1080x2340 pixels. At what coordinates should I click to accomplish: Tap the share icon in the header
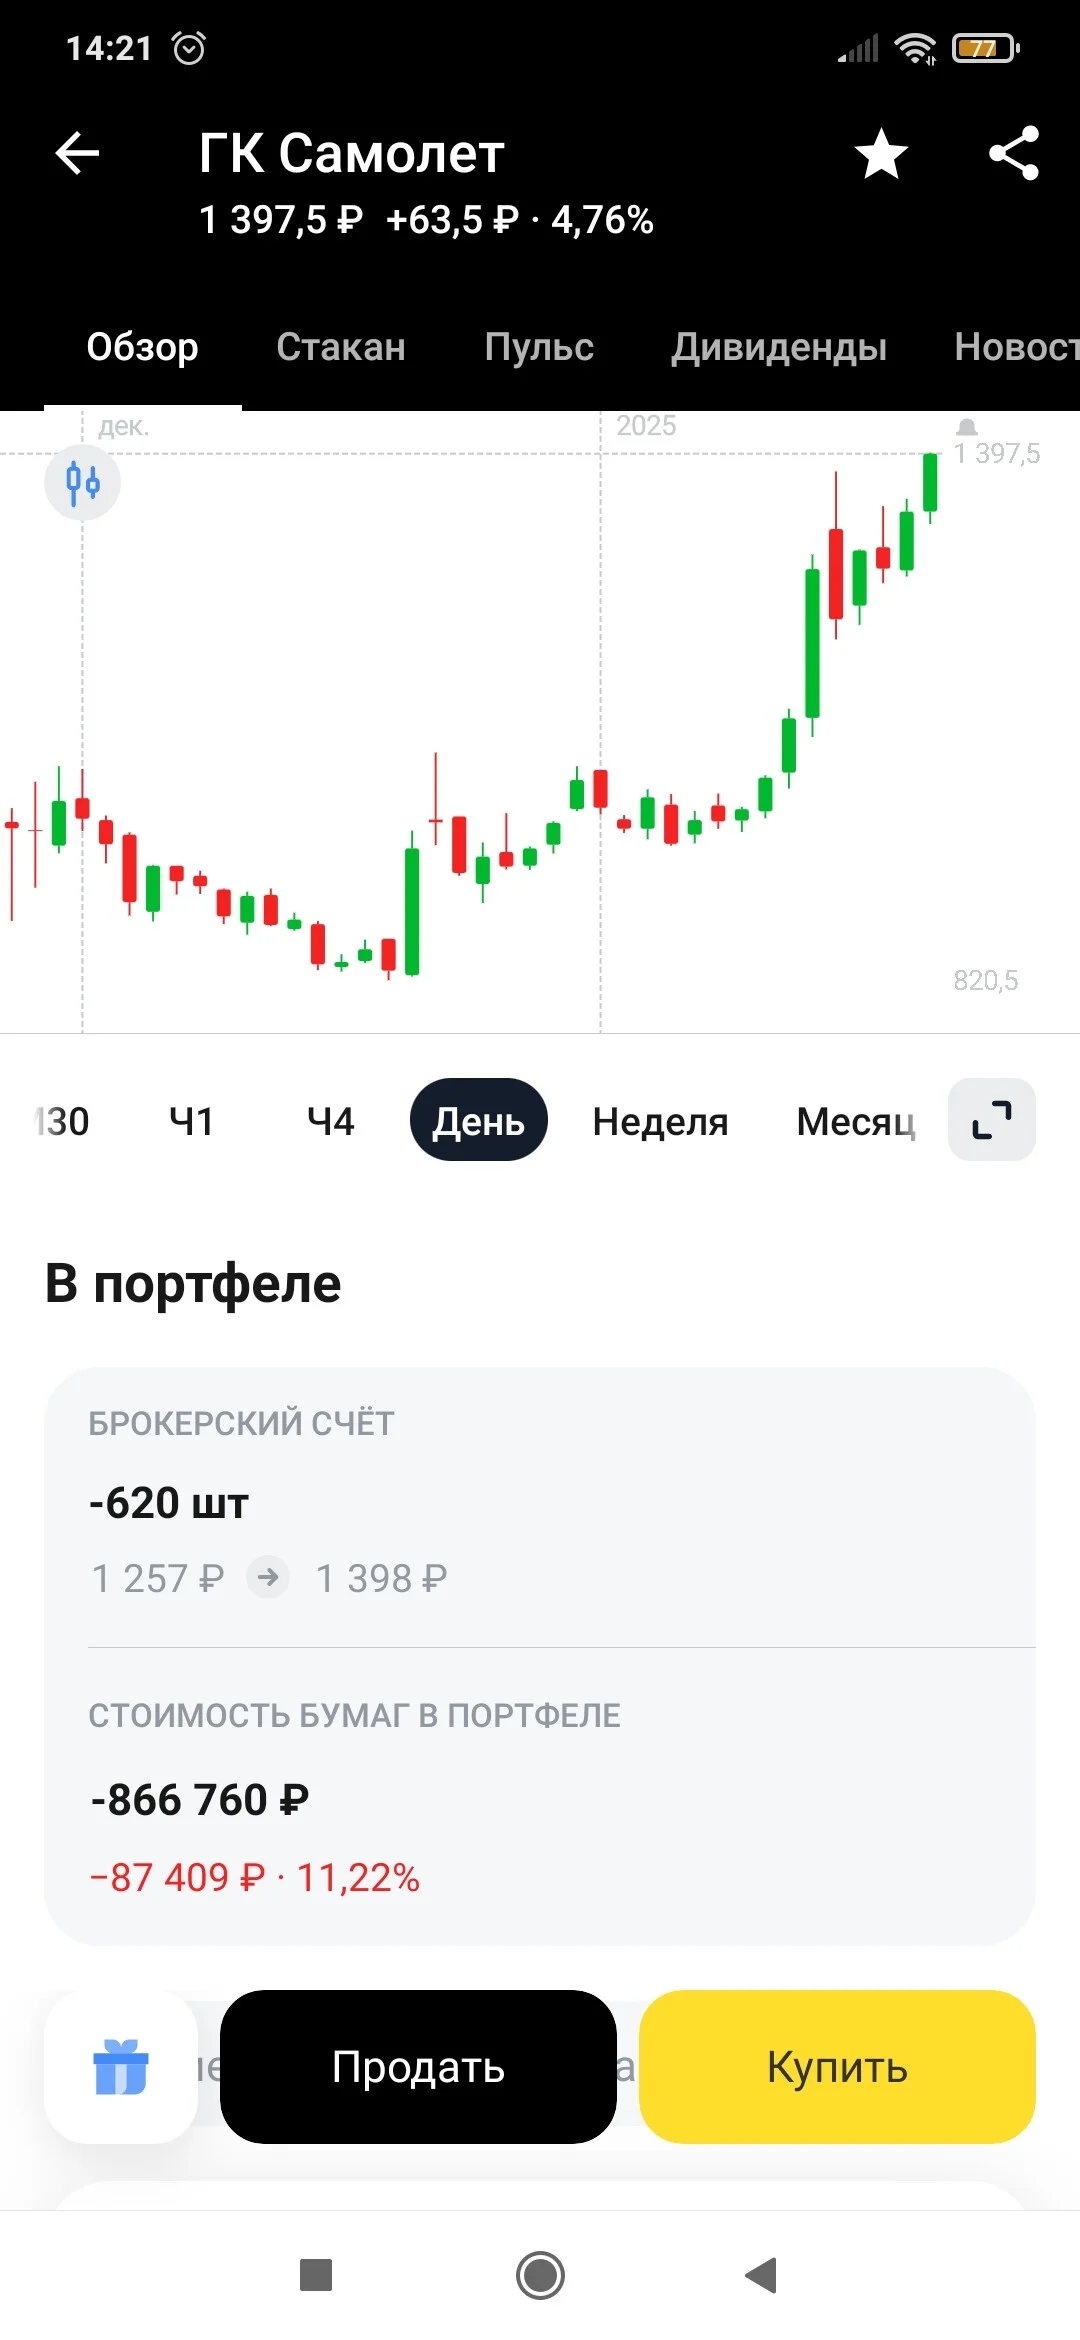coord(1014,153)
